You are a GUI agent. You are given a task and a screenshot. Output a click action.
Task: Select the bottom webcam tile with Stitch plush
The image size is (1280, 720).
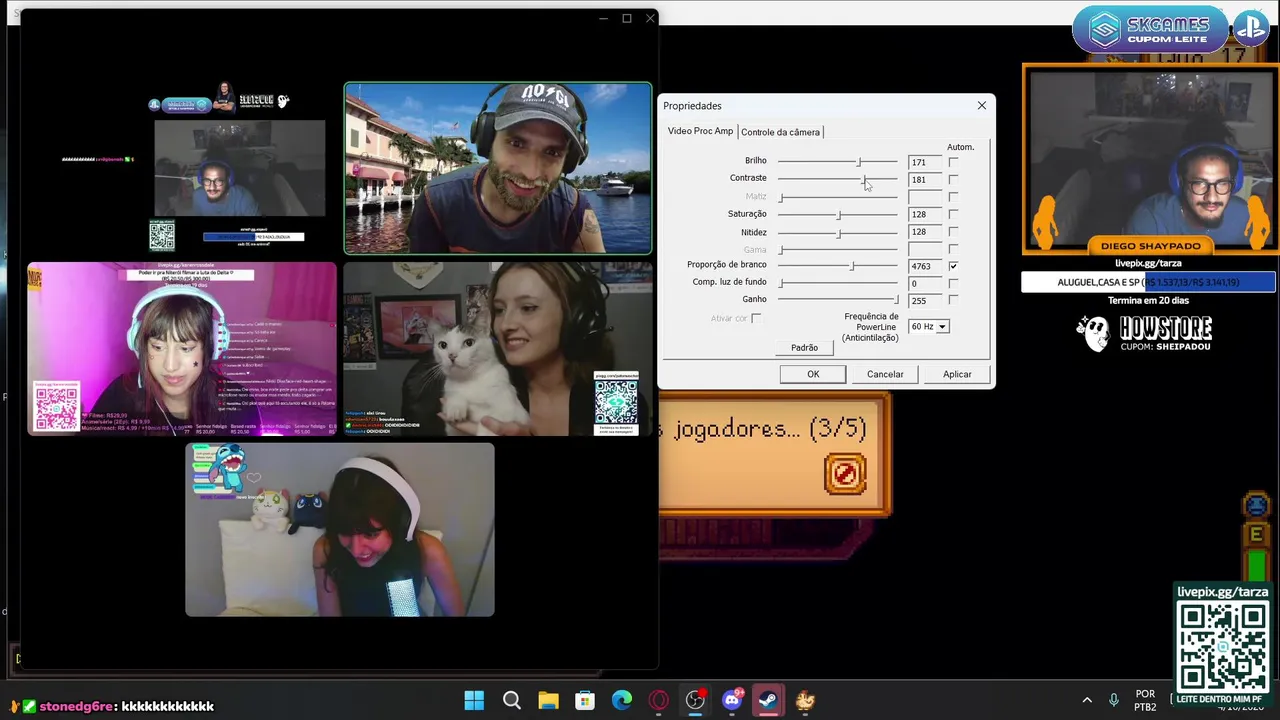(x=340, y=530)
